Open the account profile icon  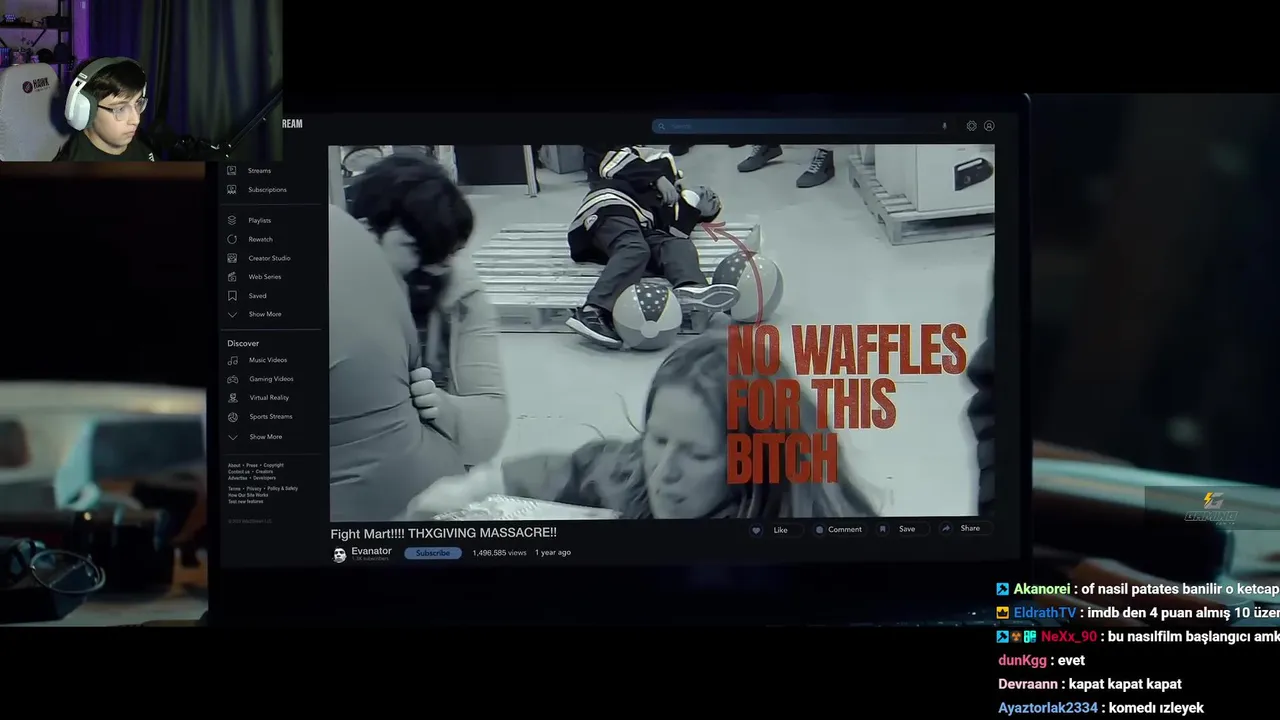pyautogui.click(x=989, y=126)
